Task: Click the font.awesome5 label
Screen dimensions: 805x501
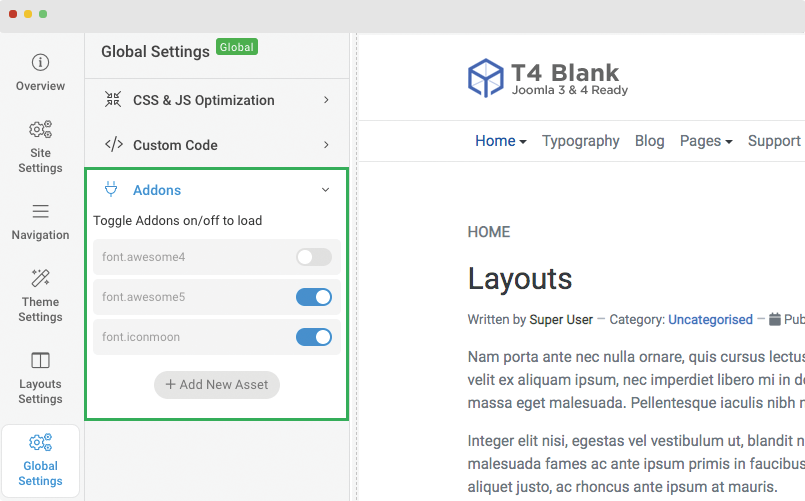Action: click(143, 297)
